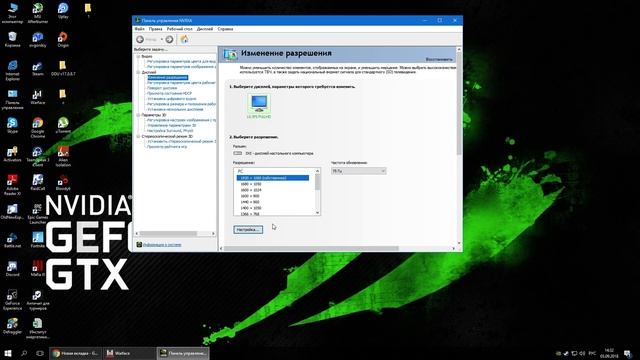Open the notification center icon
Image resolution: width=640 pixels, height=360 pixels.
point(628,353)
